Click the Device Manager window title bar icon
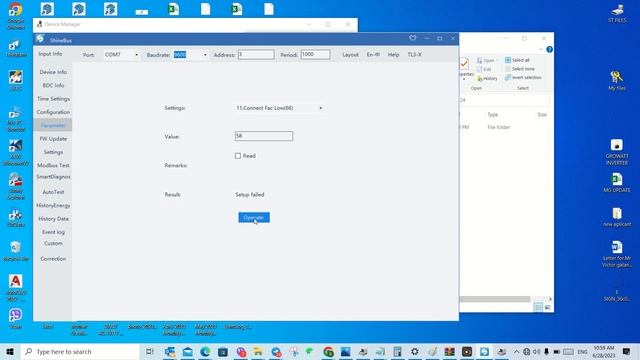640x360 pixels. point(40,24)
